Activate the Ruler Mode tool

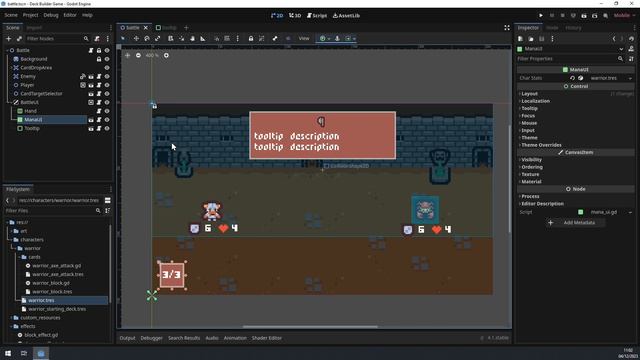tap(203, 38)
